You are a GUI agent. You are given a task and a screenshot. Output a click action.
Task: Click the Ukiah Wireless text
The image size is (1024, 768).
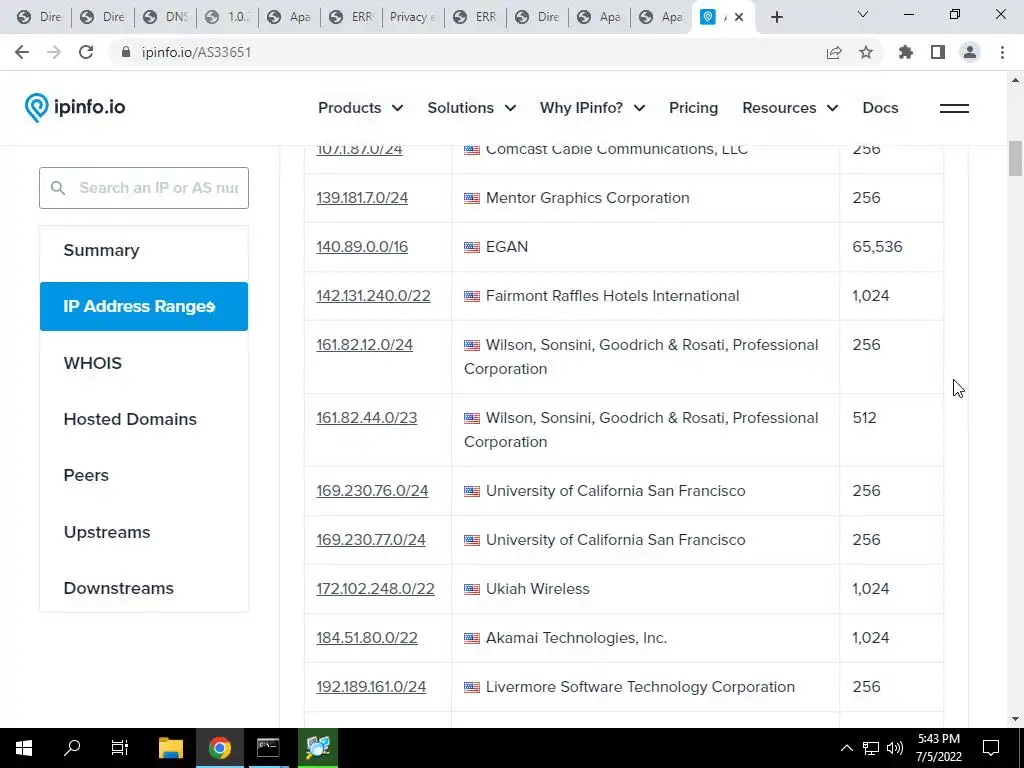537,589
